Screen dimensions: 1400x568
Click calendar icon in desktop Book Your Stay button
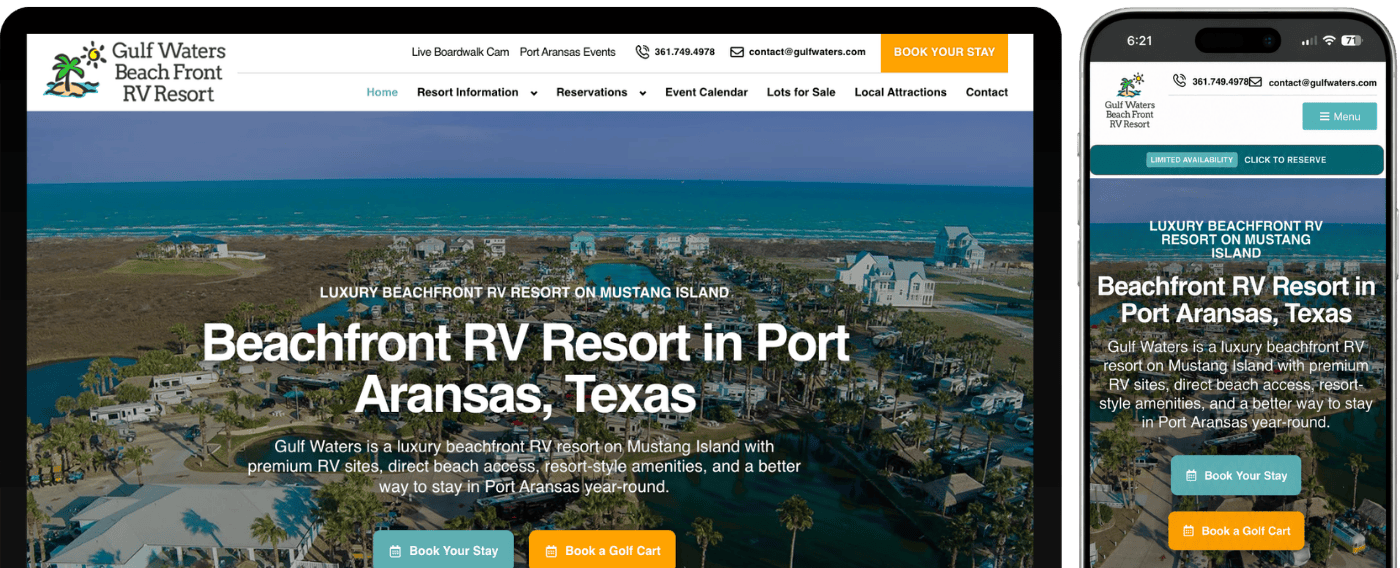[395, 551]
